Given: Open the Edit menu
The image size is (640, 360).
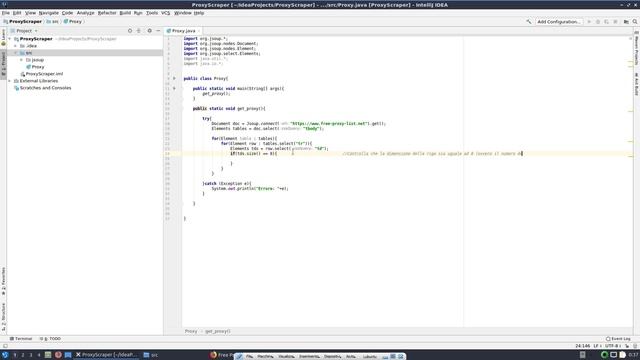Looking at the screenshot, I should pos(17,13).
